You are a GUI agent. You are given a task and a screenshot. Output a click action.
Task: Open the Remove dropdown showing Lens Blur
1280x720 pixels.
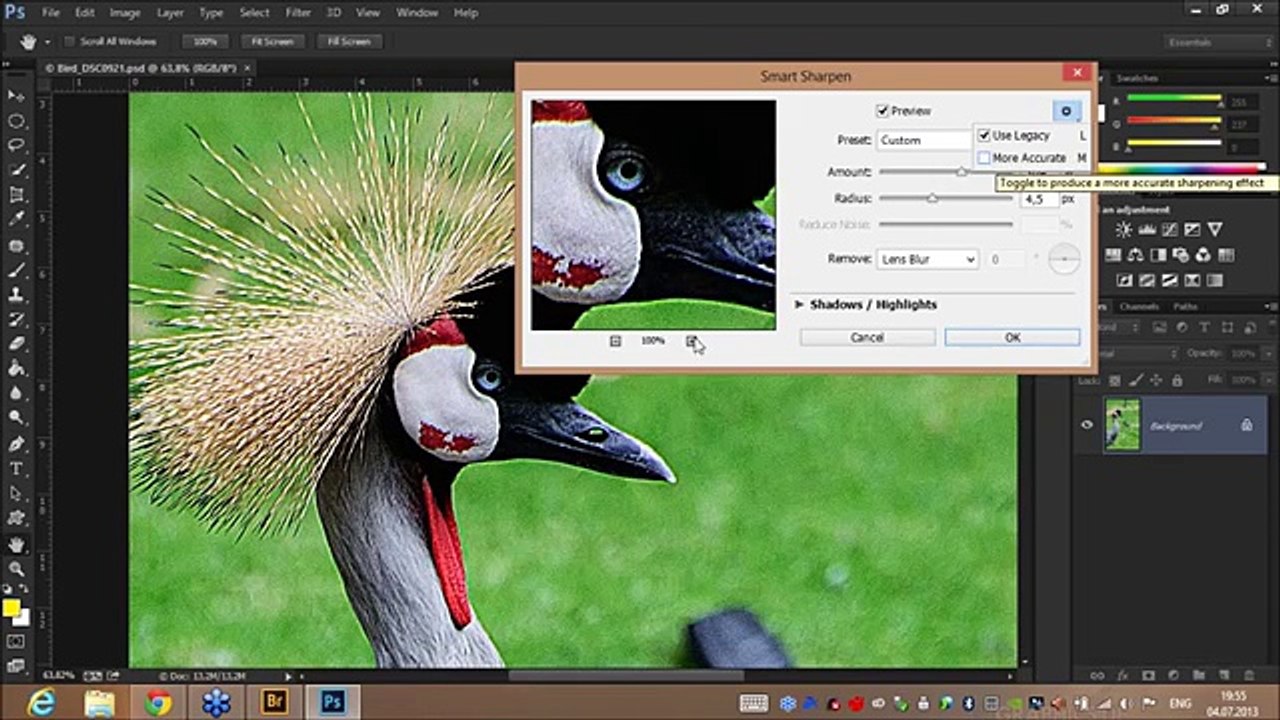tap(927, 259)
